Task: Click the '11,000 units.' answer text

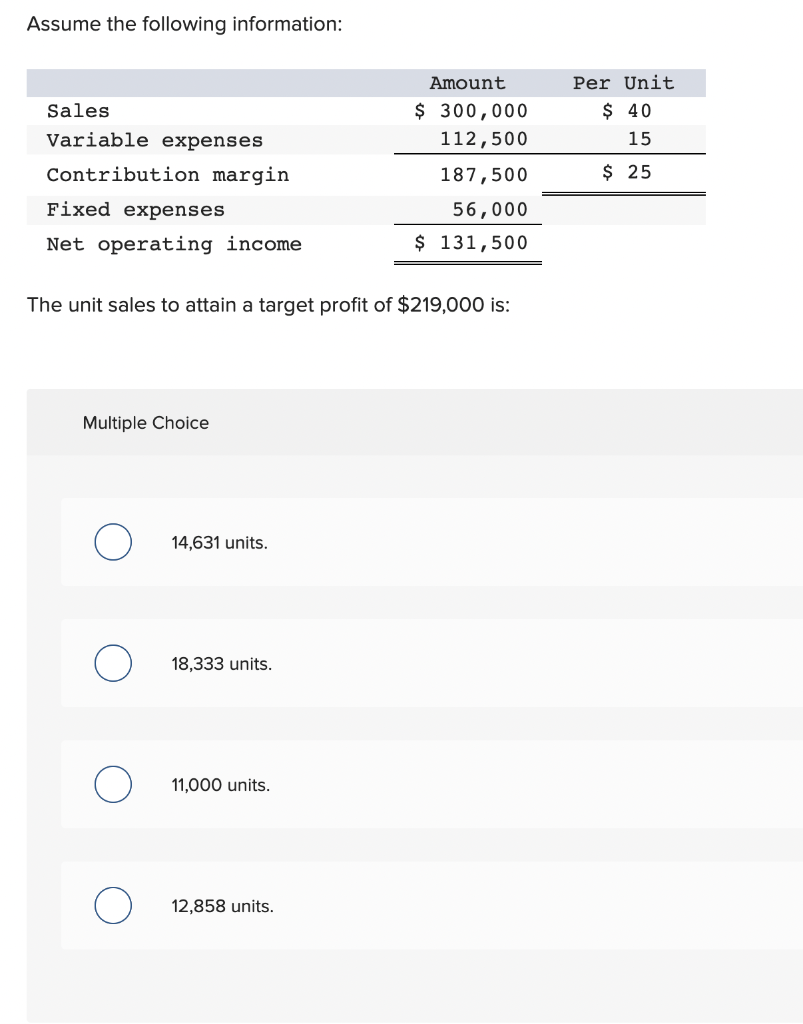Action: pyautogui.click(x=220, y=785)
